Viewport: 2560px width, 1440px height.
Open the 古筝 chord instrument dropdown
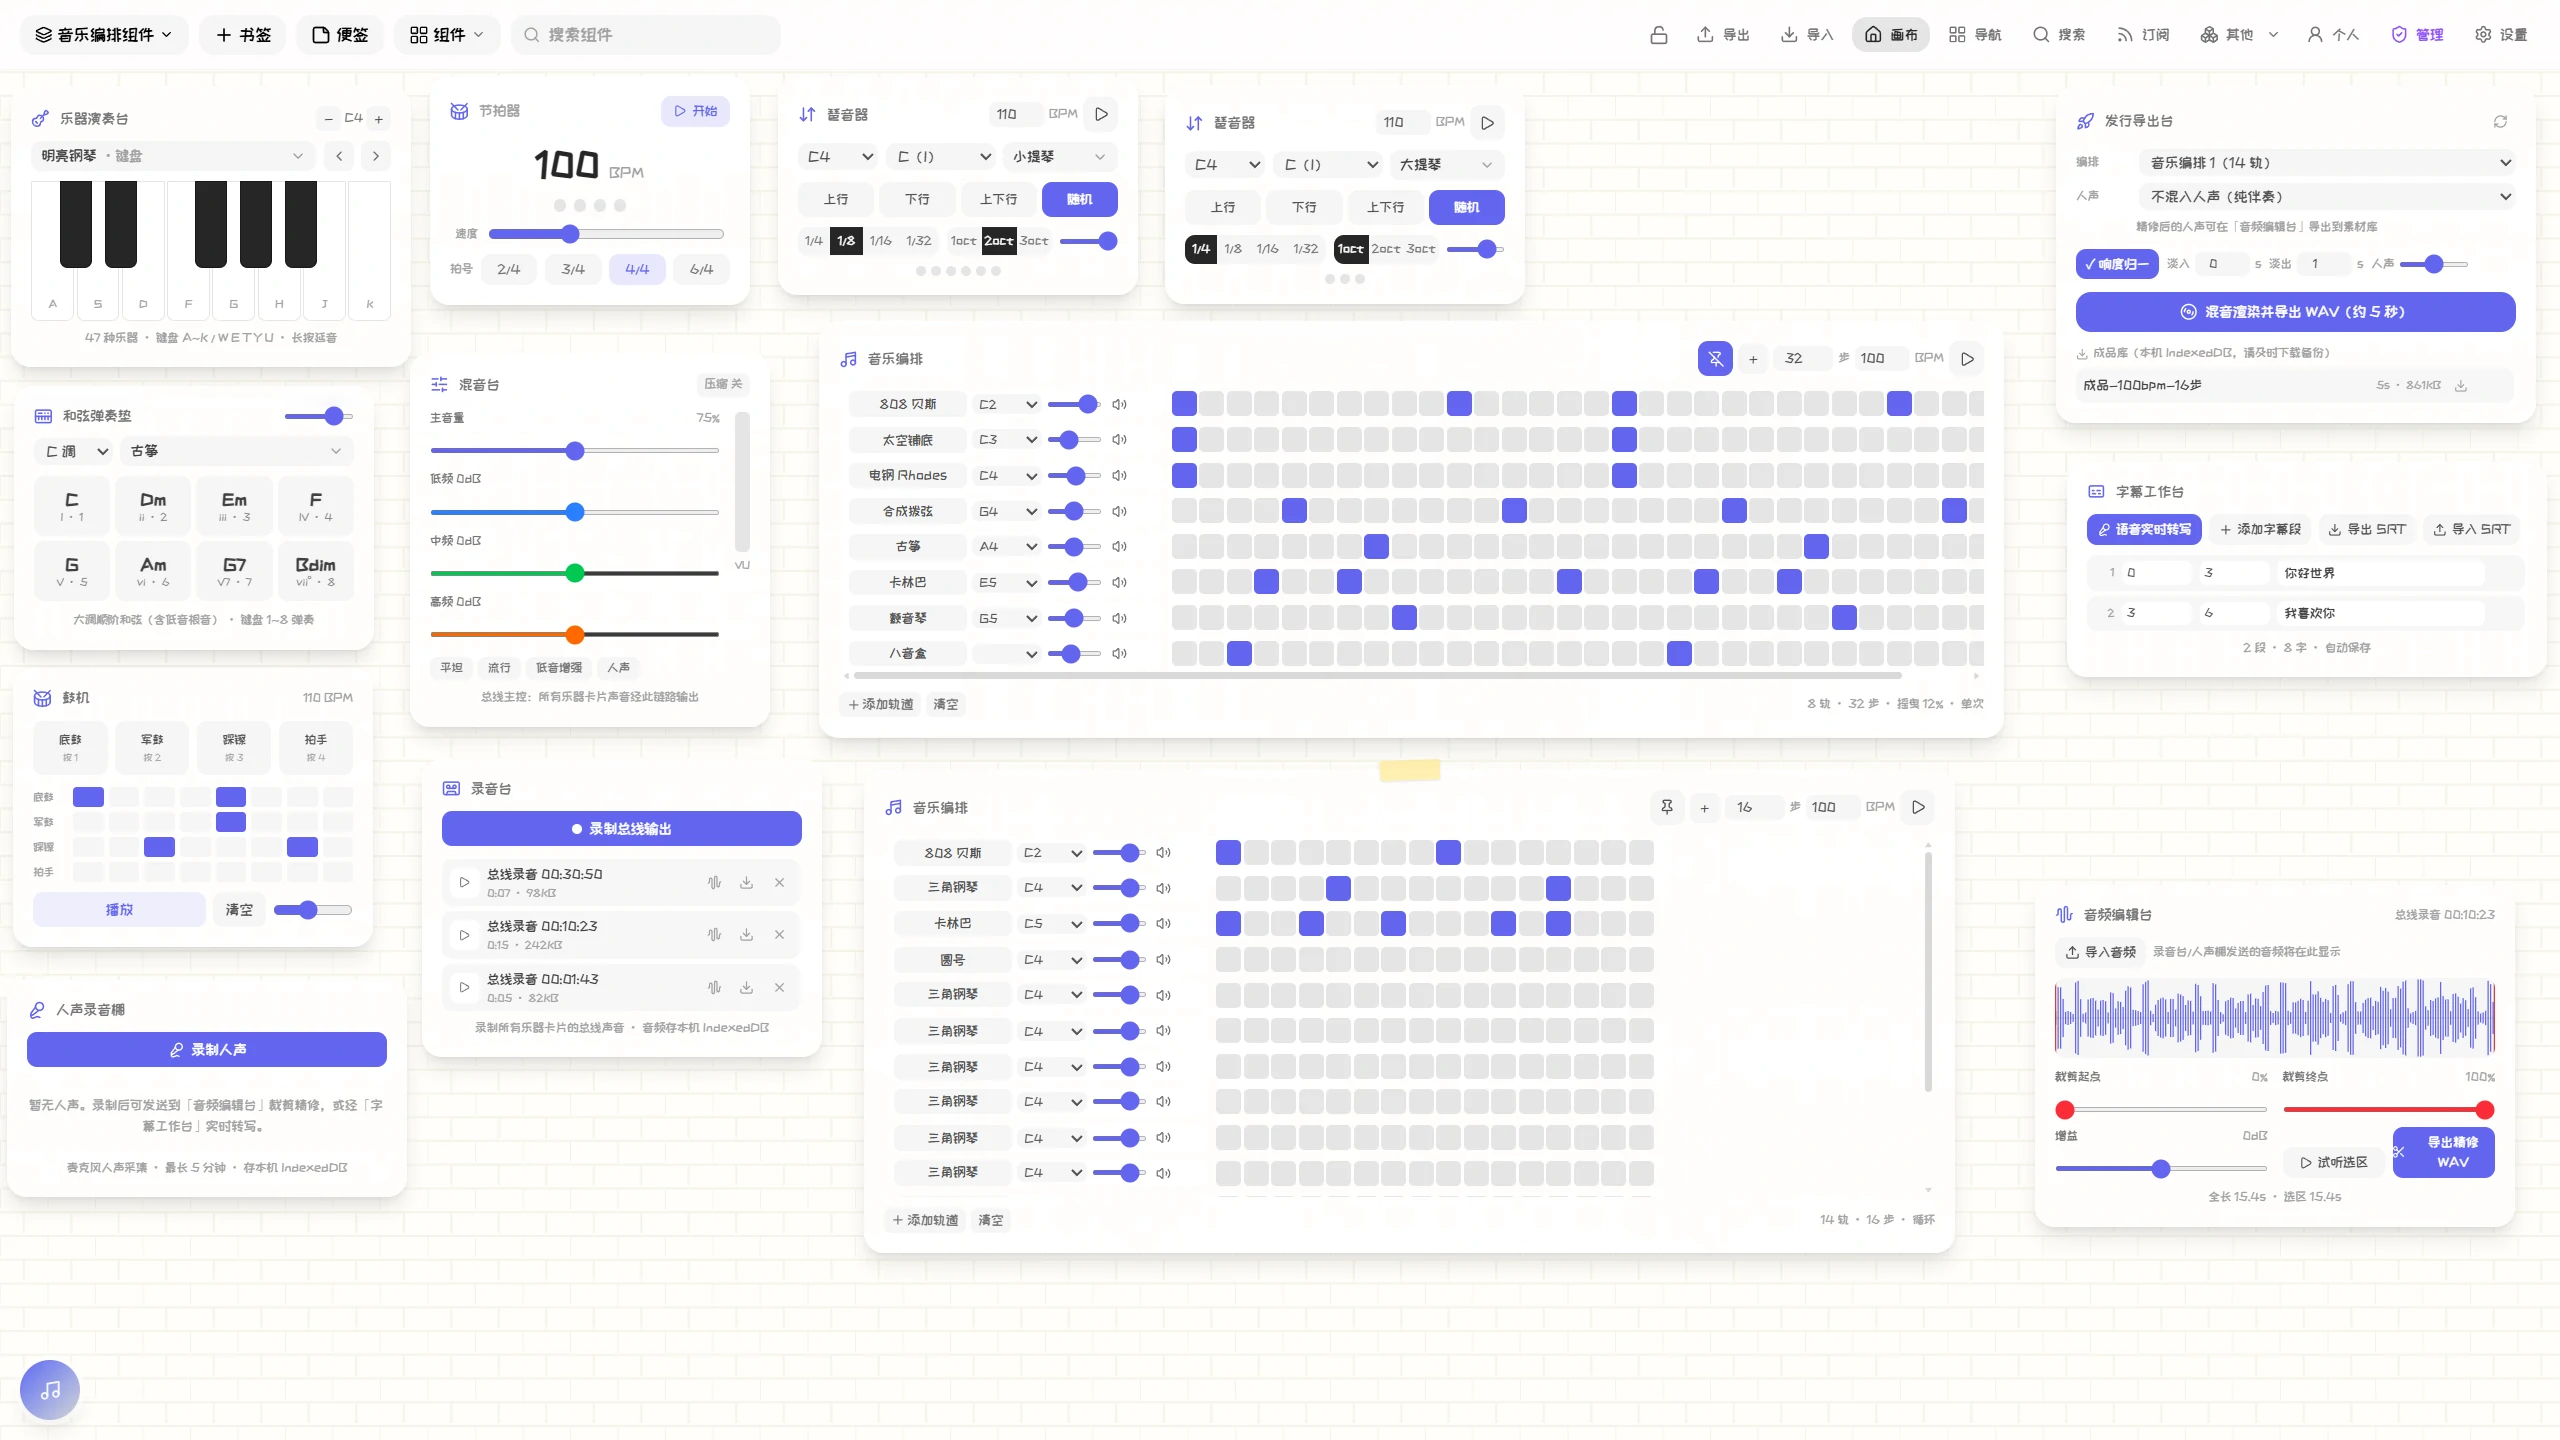point(236,451)
